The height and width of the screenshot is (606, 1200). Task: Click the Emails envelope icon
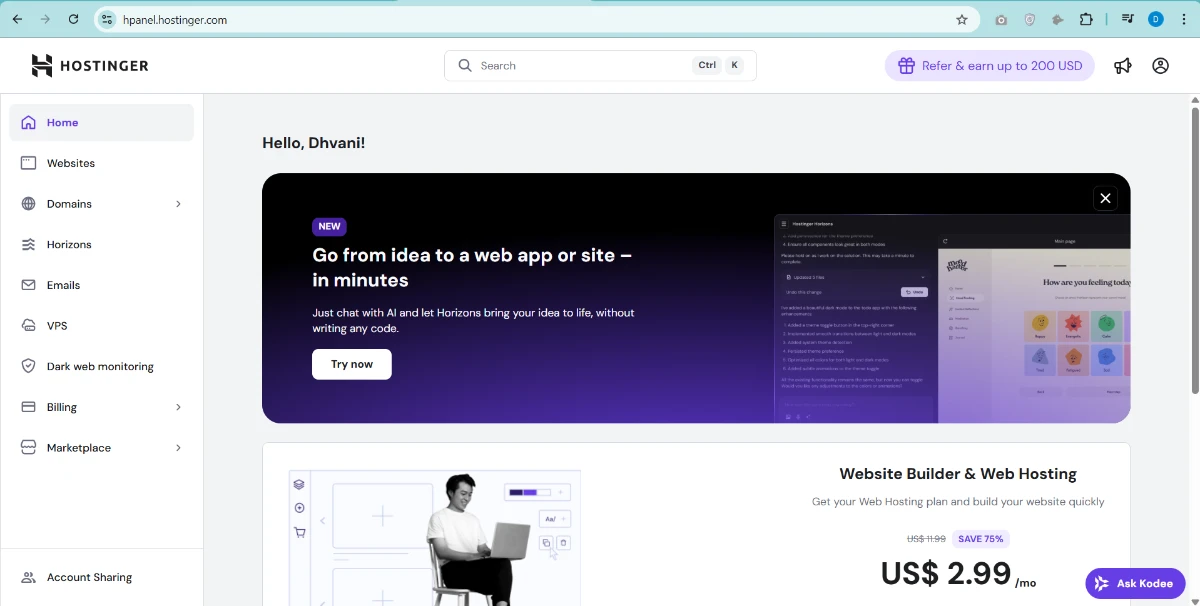tap(28, 285)
